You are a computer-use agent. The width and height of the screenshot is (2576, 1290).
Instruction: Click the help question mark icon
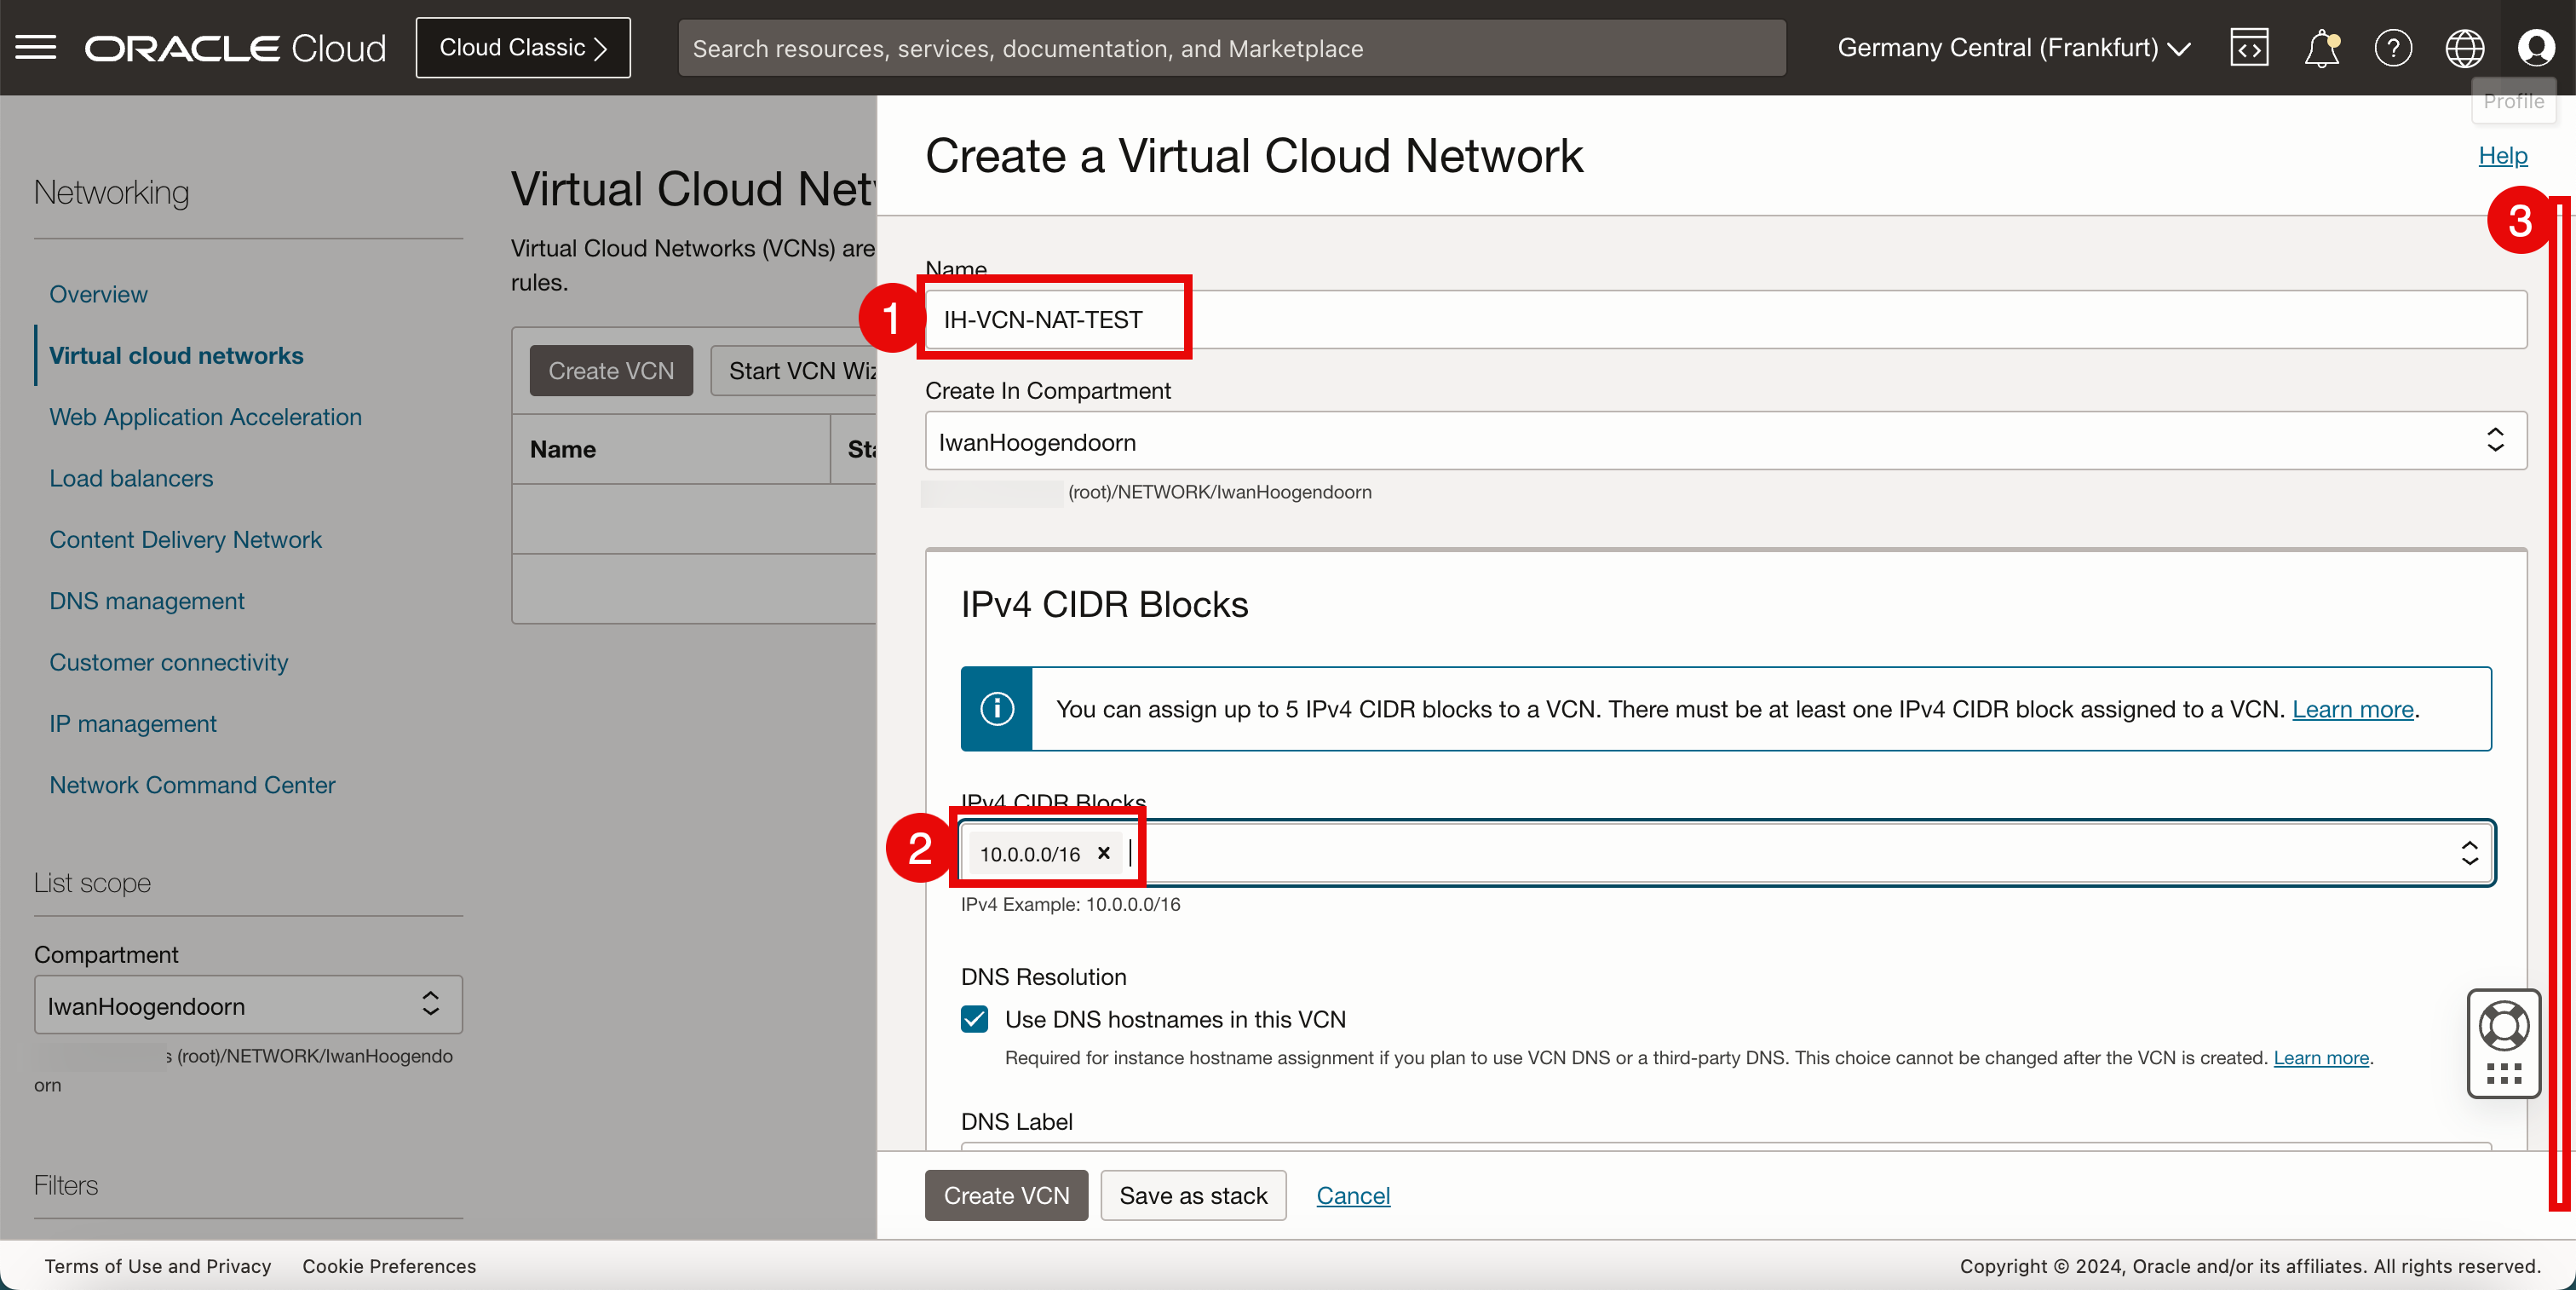point(2393,47)
